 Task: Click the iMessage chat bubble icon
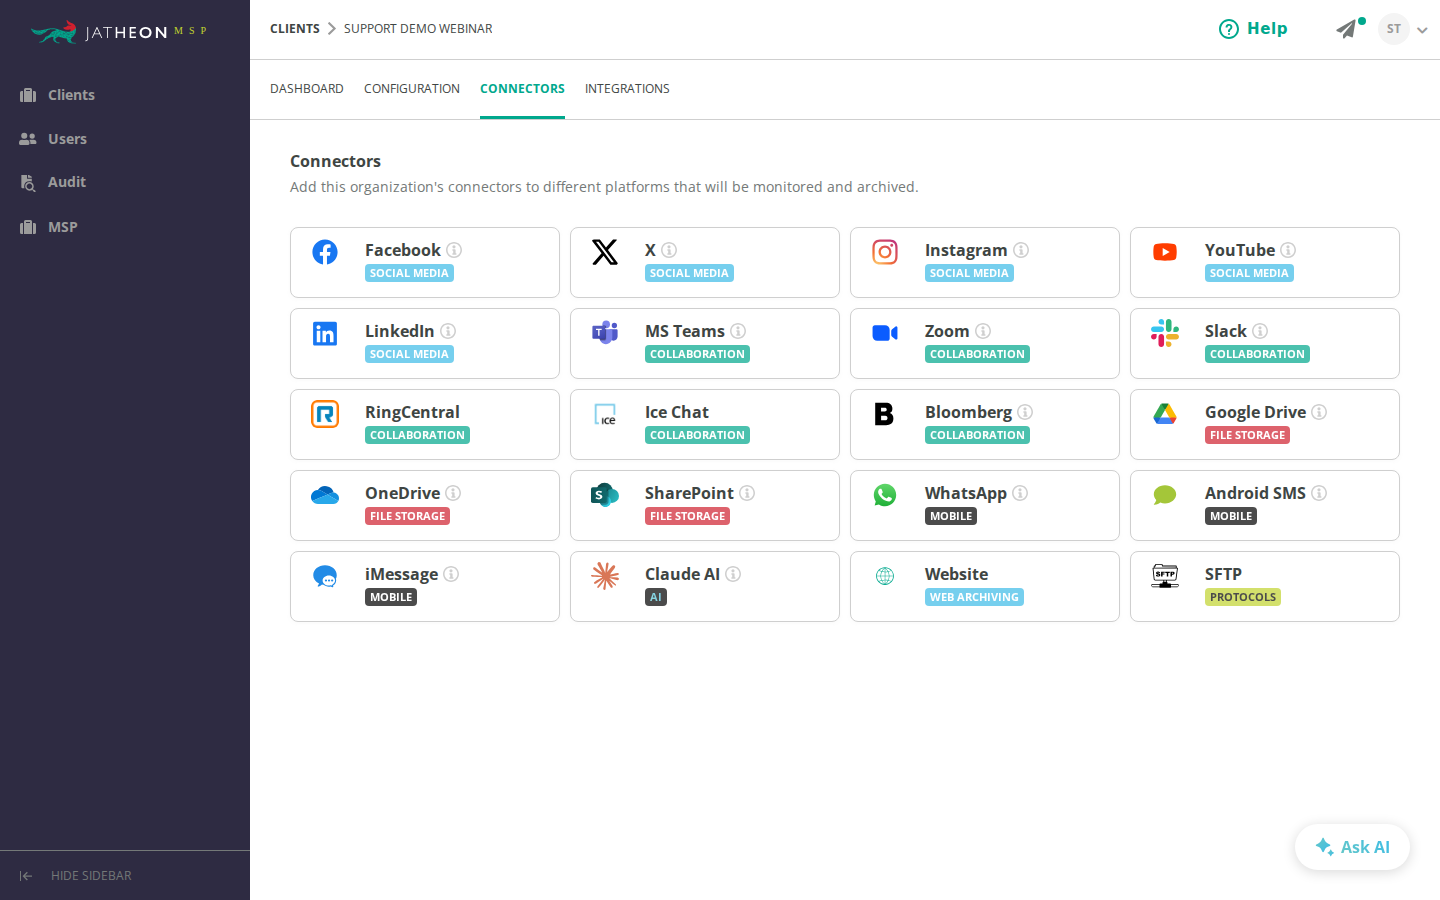pyautogui.click(x=325, y=576)
